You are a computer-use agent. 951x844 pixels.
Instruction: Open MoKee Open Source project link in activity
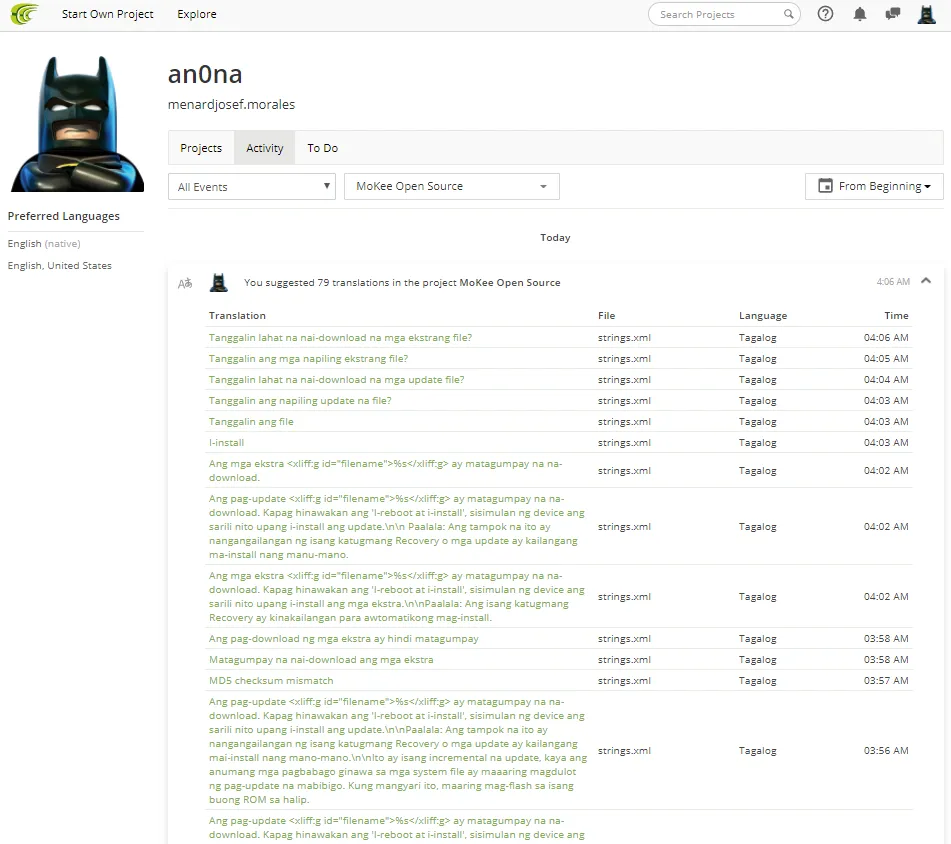tap(509, 283)
